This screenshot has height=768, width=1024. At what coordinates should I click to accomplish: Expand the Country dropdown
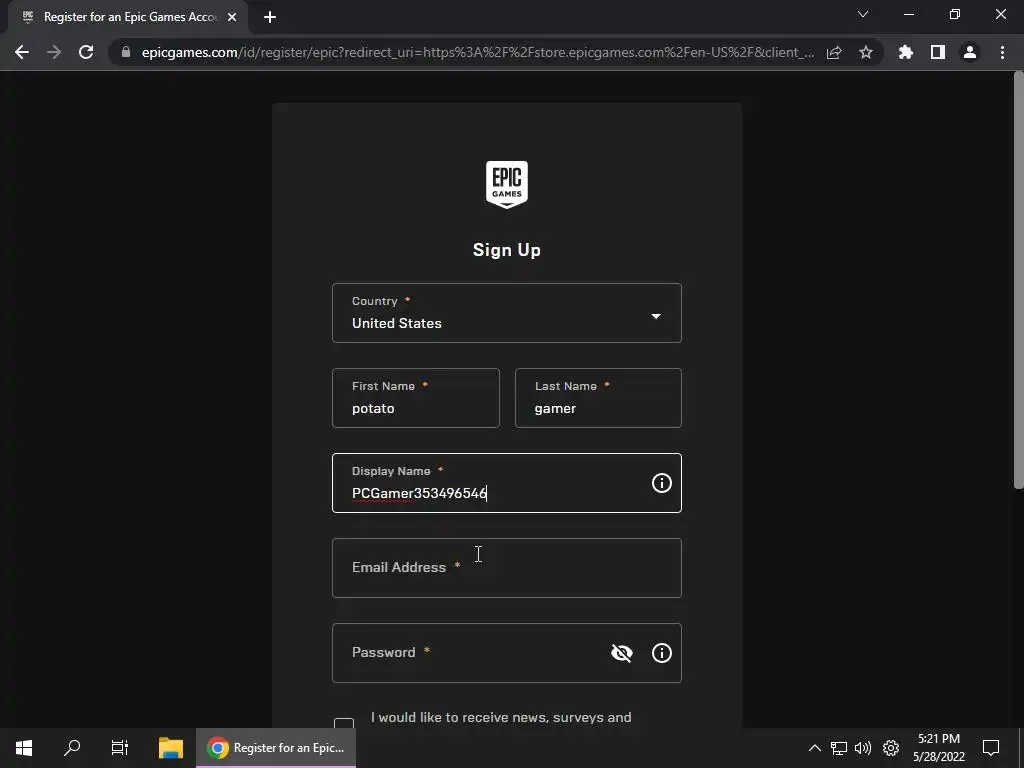pyautogui.click(x=507, y=313)
